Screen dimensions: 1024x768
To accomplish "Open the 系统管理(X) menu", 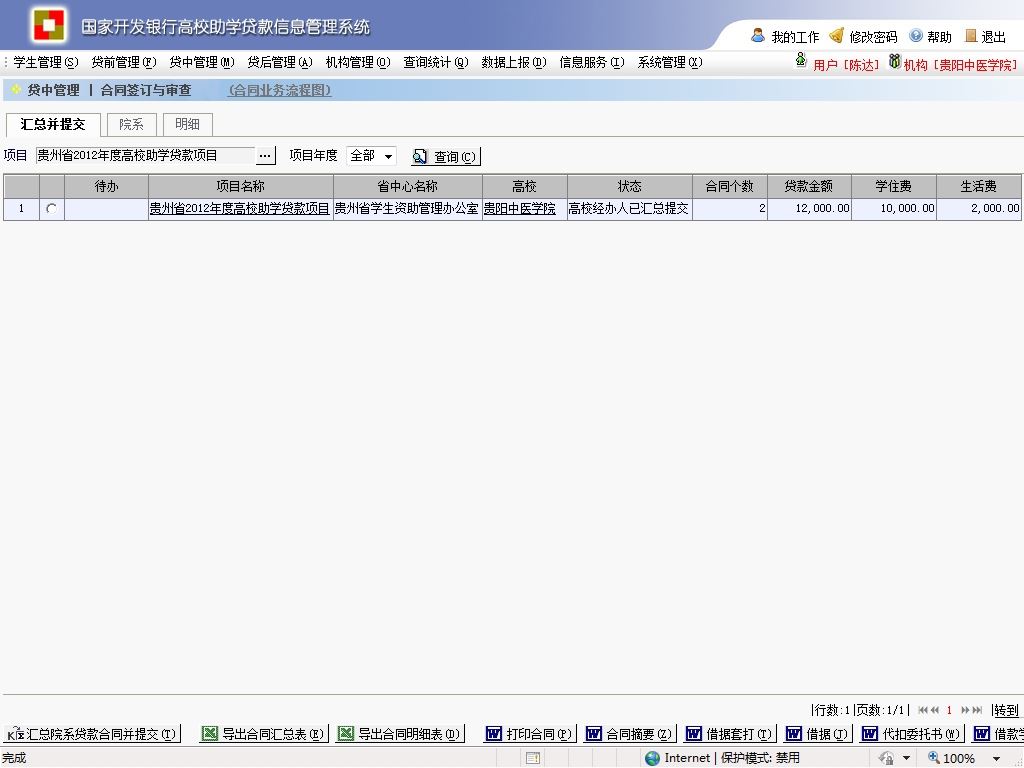I will coord(670,62).
